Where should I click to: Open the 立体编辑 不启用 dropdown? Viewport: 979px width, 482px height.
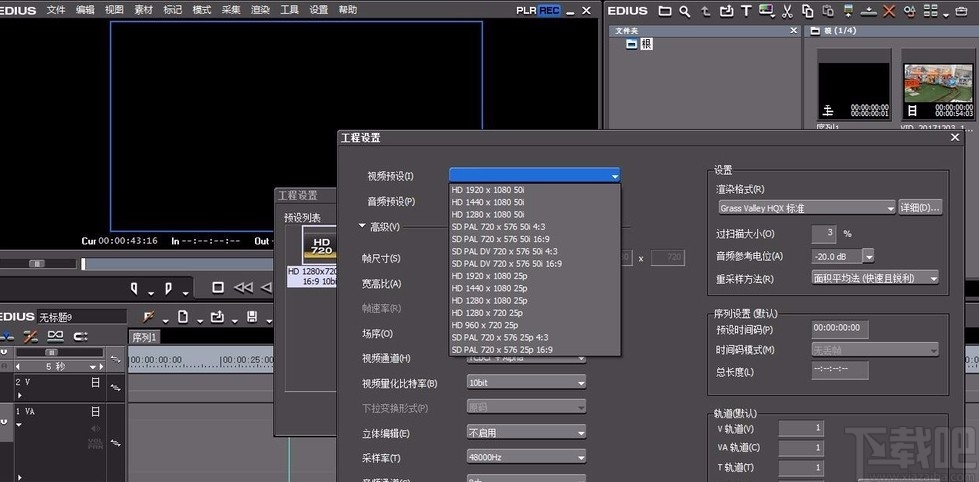pyautogui.click(x=526, y=432)
